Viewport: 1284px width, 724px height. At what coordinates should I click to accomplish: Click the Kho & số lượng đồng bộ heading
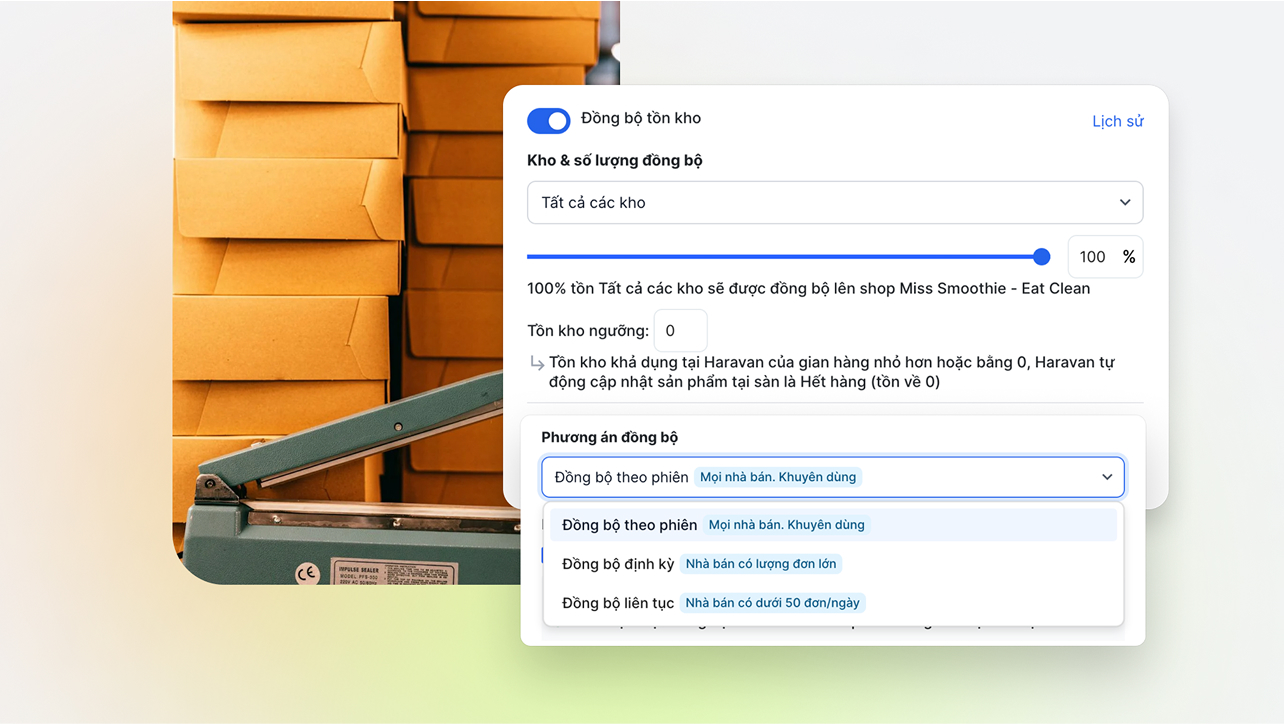point(615,160)
